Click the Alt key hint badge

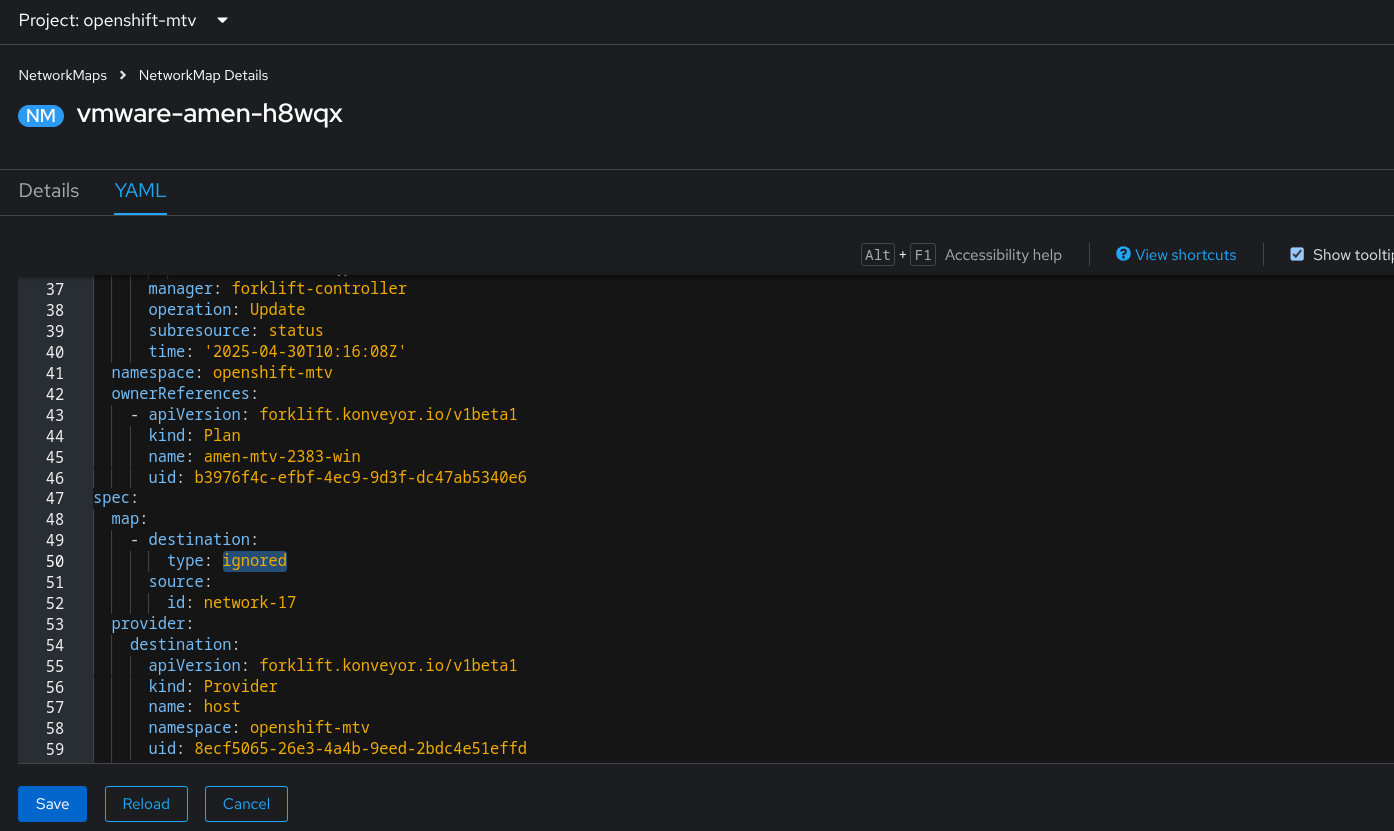[x=877, y=255]
